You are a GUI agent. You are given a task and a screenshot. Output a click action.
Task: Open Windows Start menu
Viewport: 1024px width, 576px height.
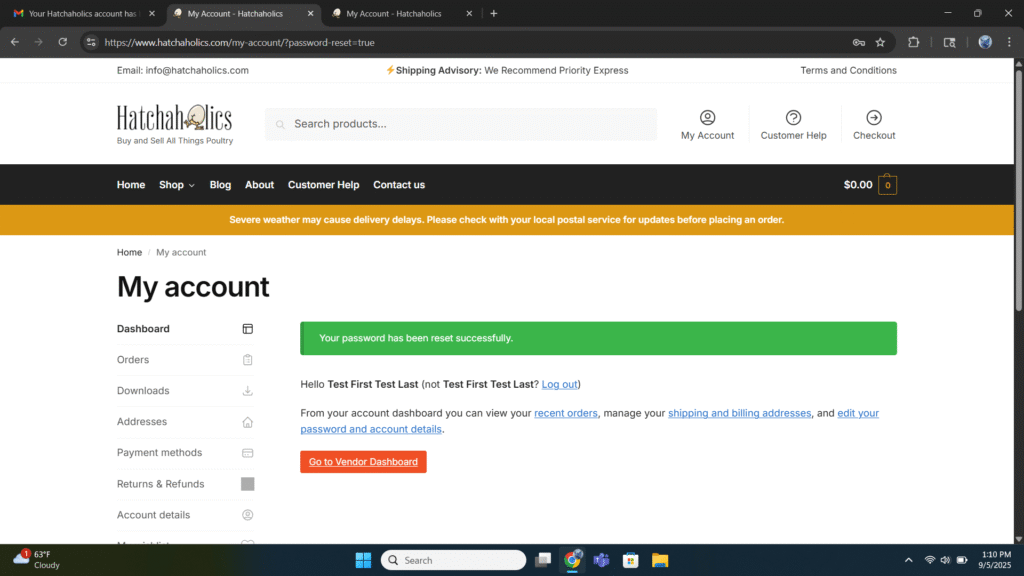pyautogui.click(x=363, y=560)
